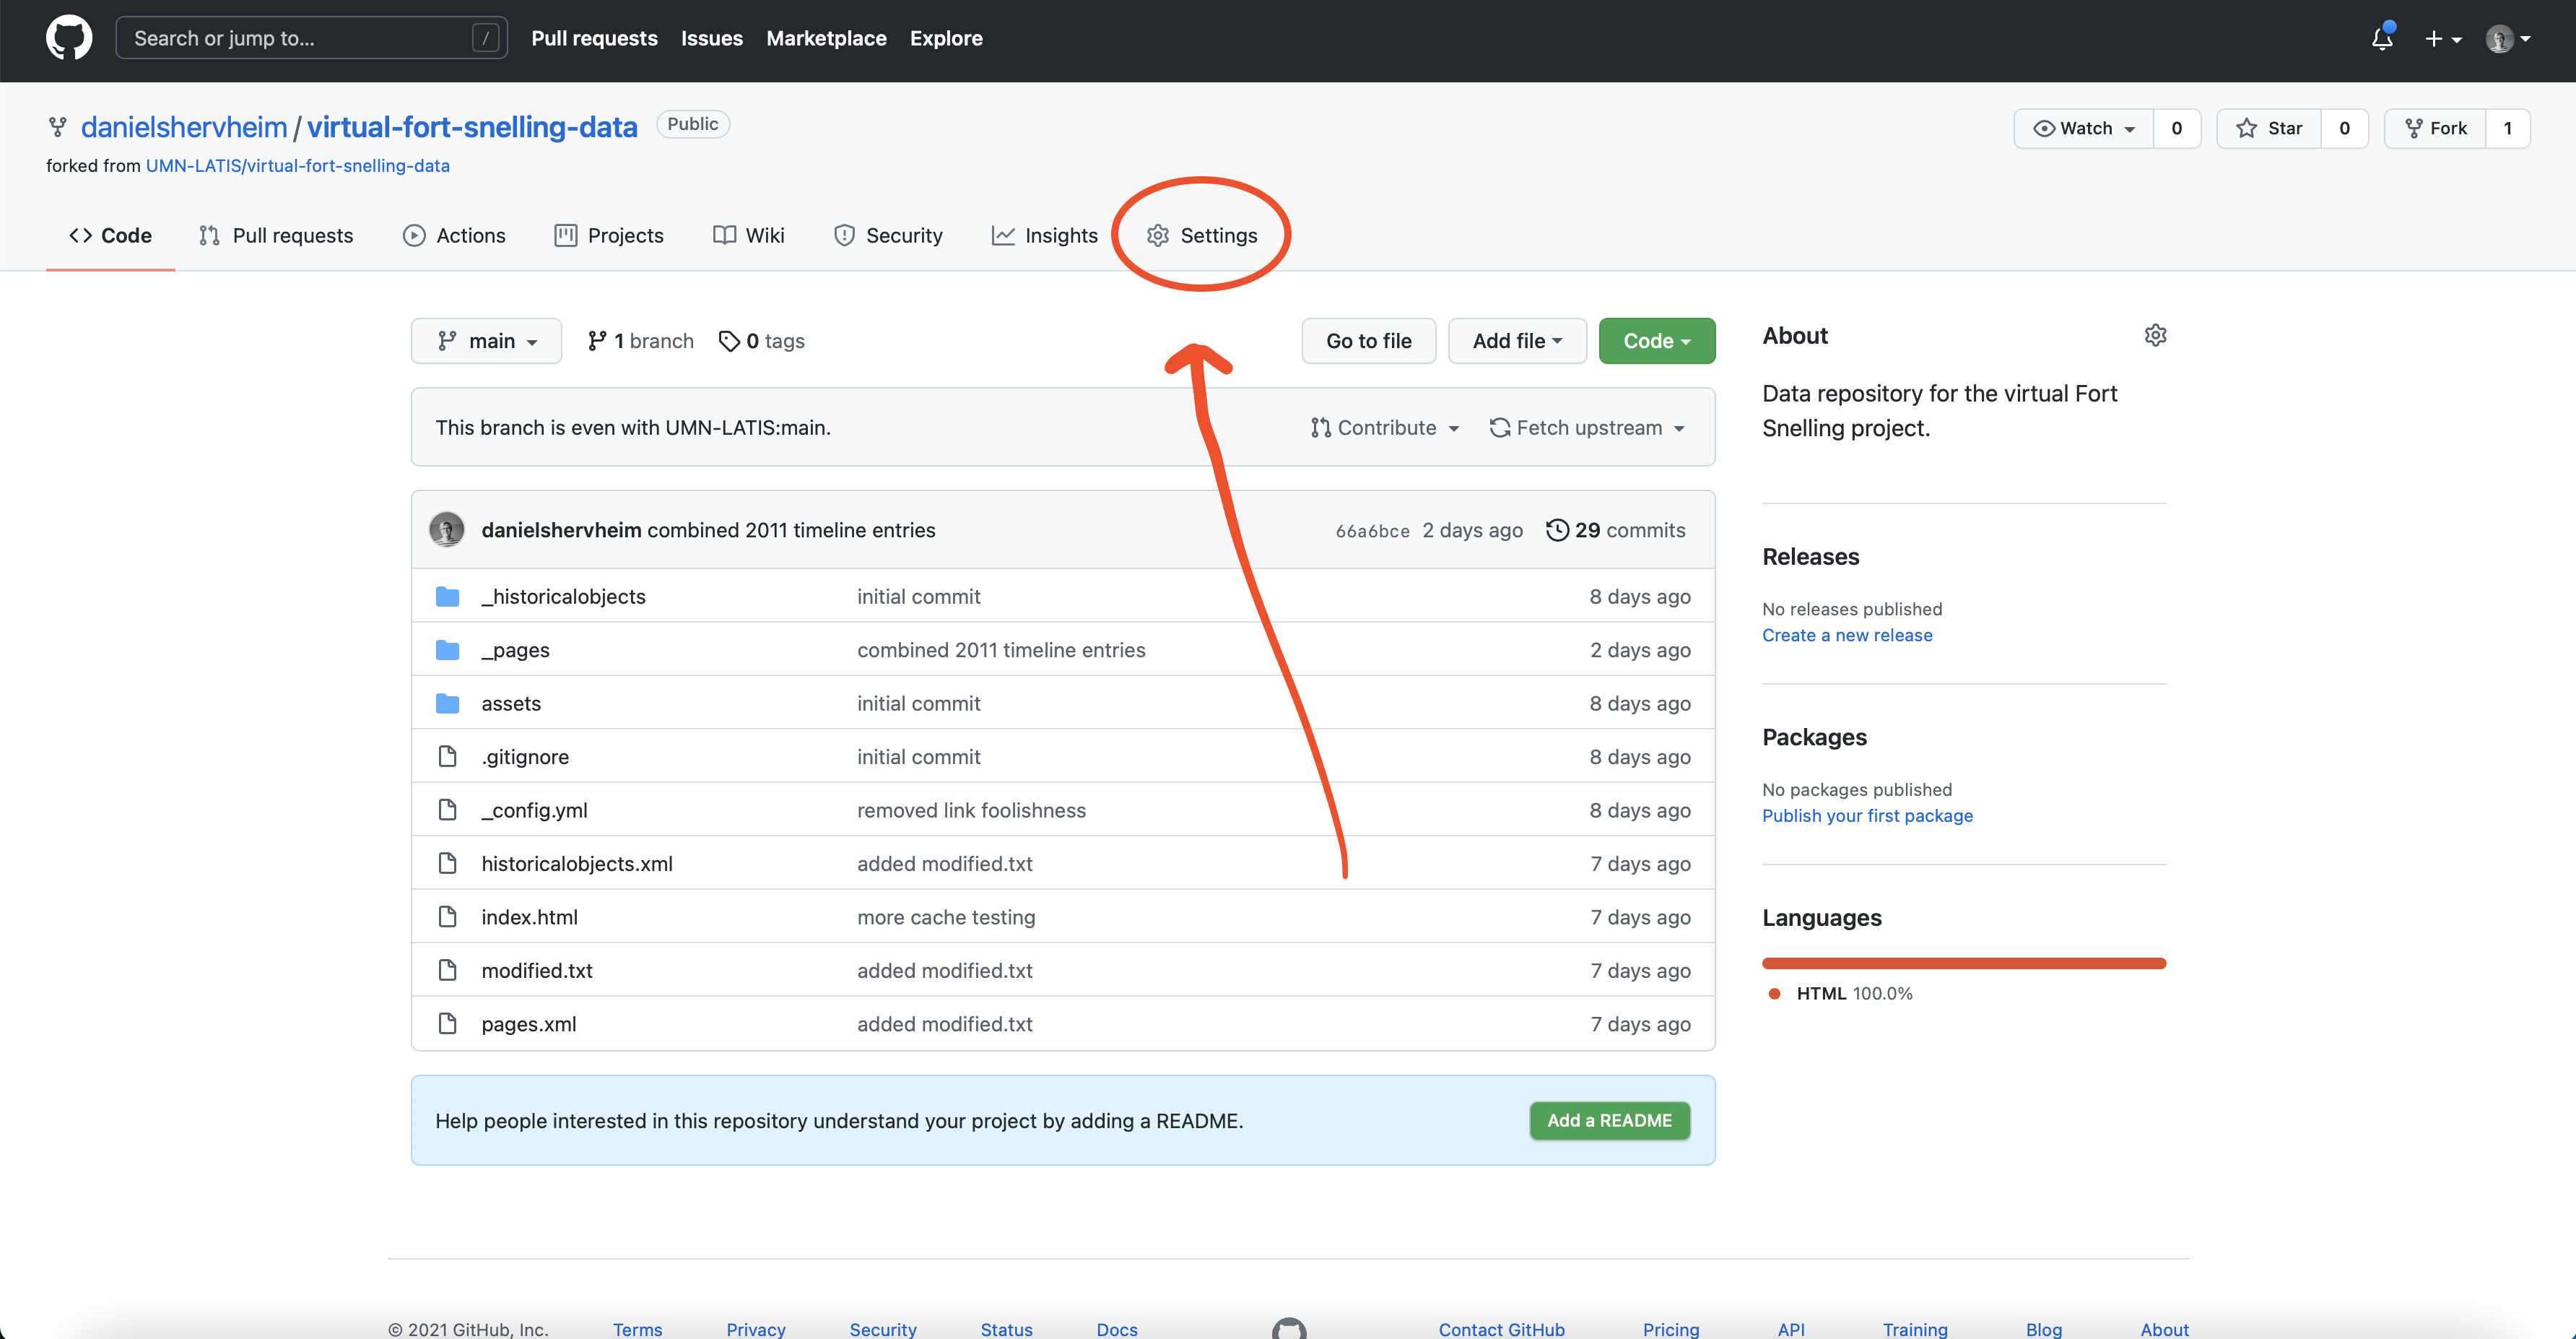Click the pages.xml file icon
The height and width of the screenshot is (1339, 2576).
pos(447,1024)
